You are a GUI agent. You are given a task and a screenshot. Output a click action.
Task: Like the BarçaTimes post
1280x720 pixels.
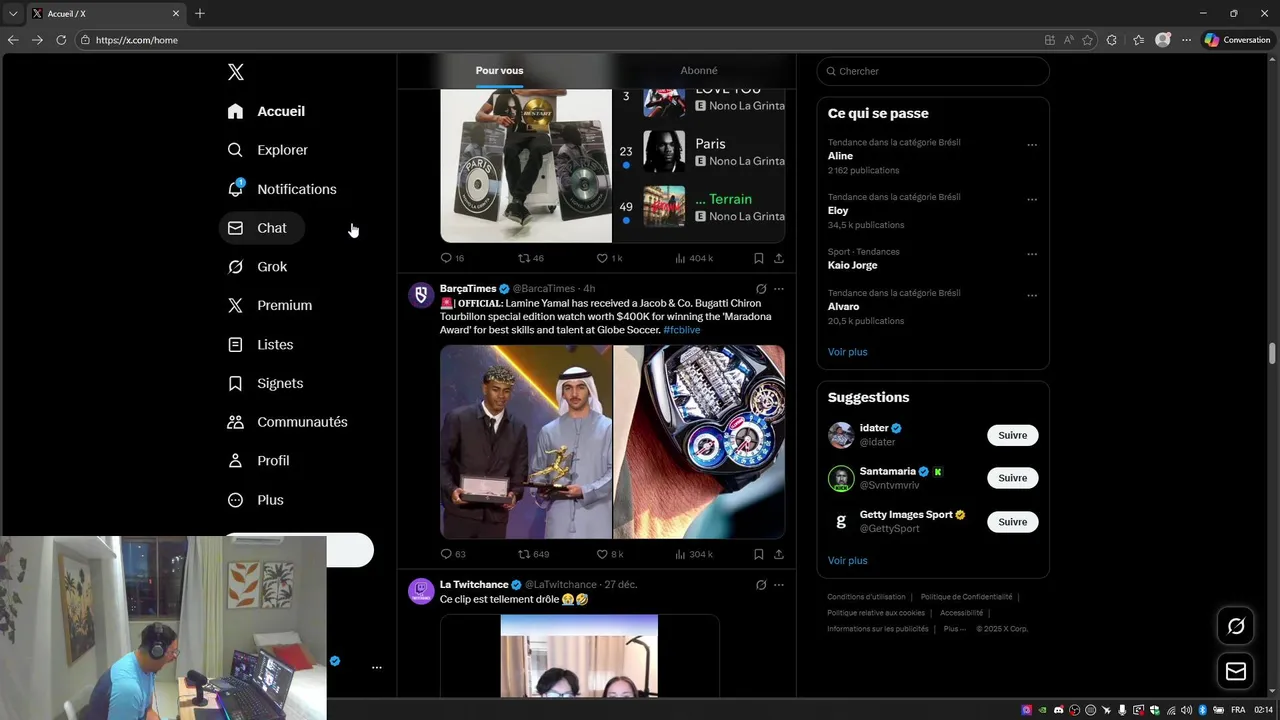click(610, 554)
